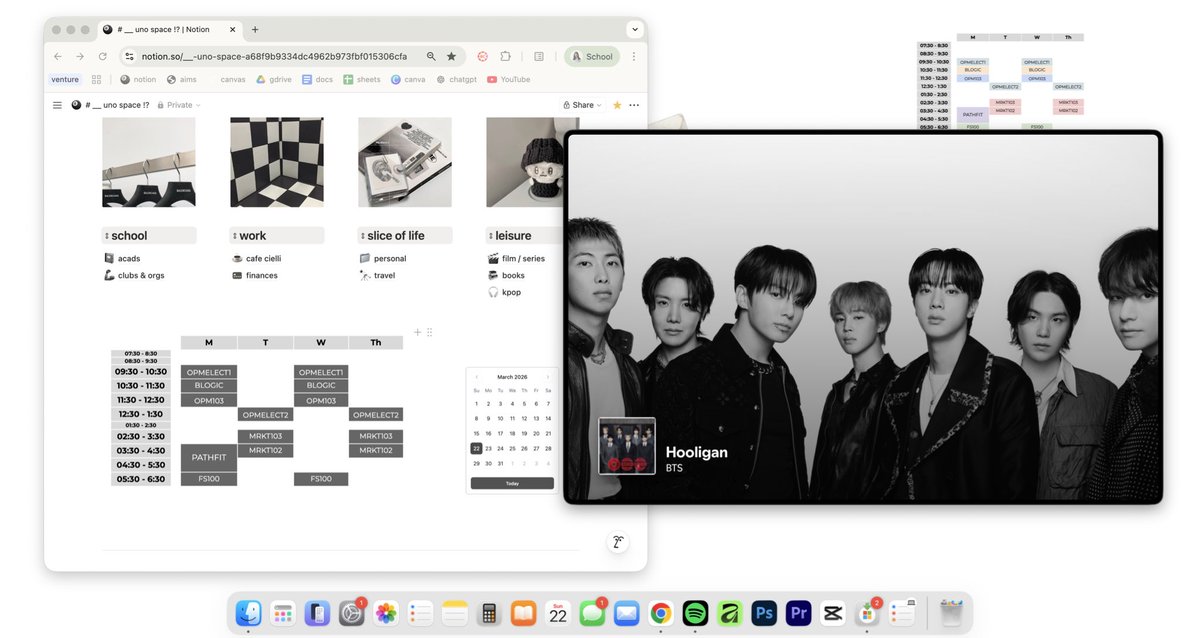This screenshot has width=1200, height=638.
Task: Open the gdrive bookmark
Action: click(x=273, y=79)
